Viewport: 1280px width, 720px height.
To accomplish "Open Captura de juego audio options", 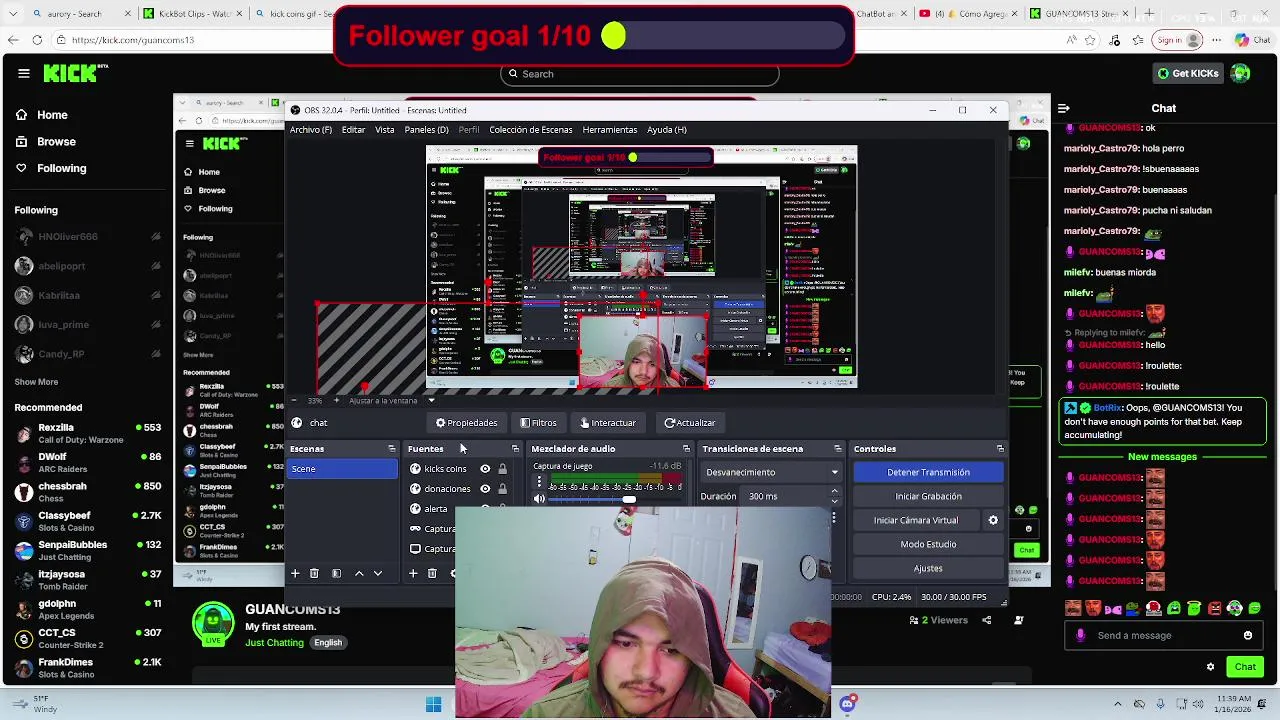I will [539, 481].
